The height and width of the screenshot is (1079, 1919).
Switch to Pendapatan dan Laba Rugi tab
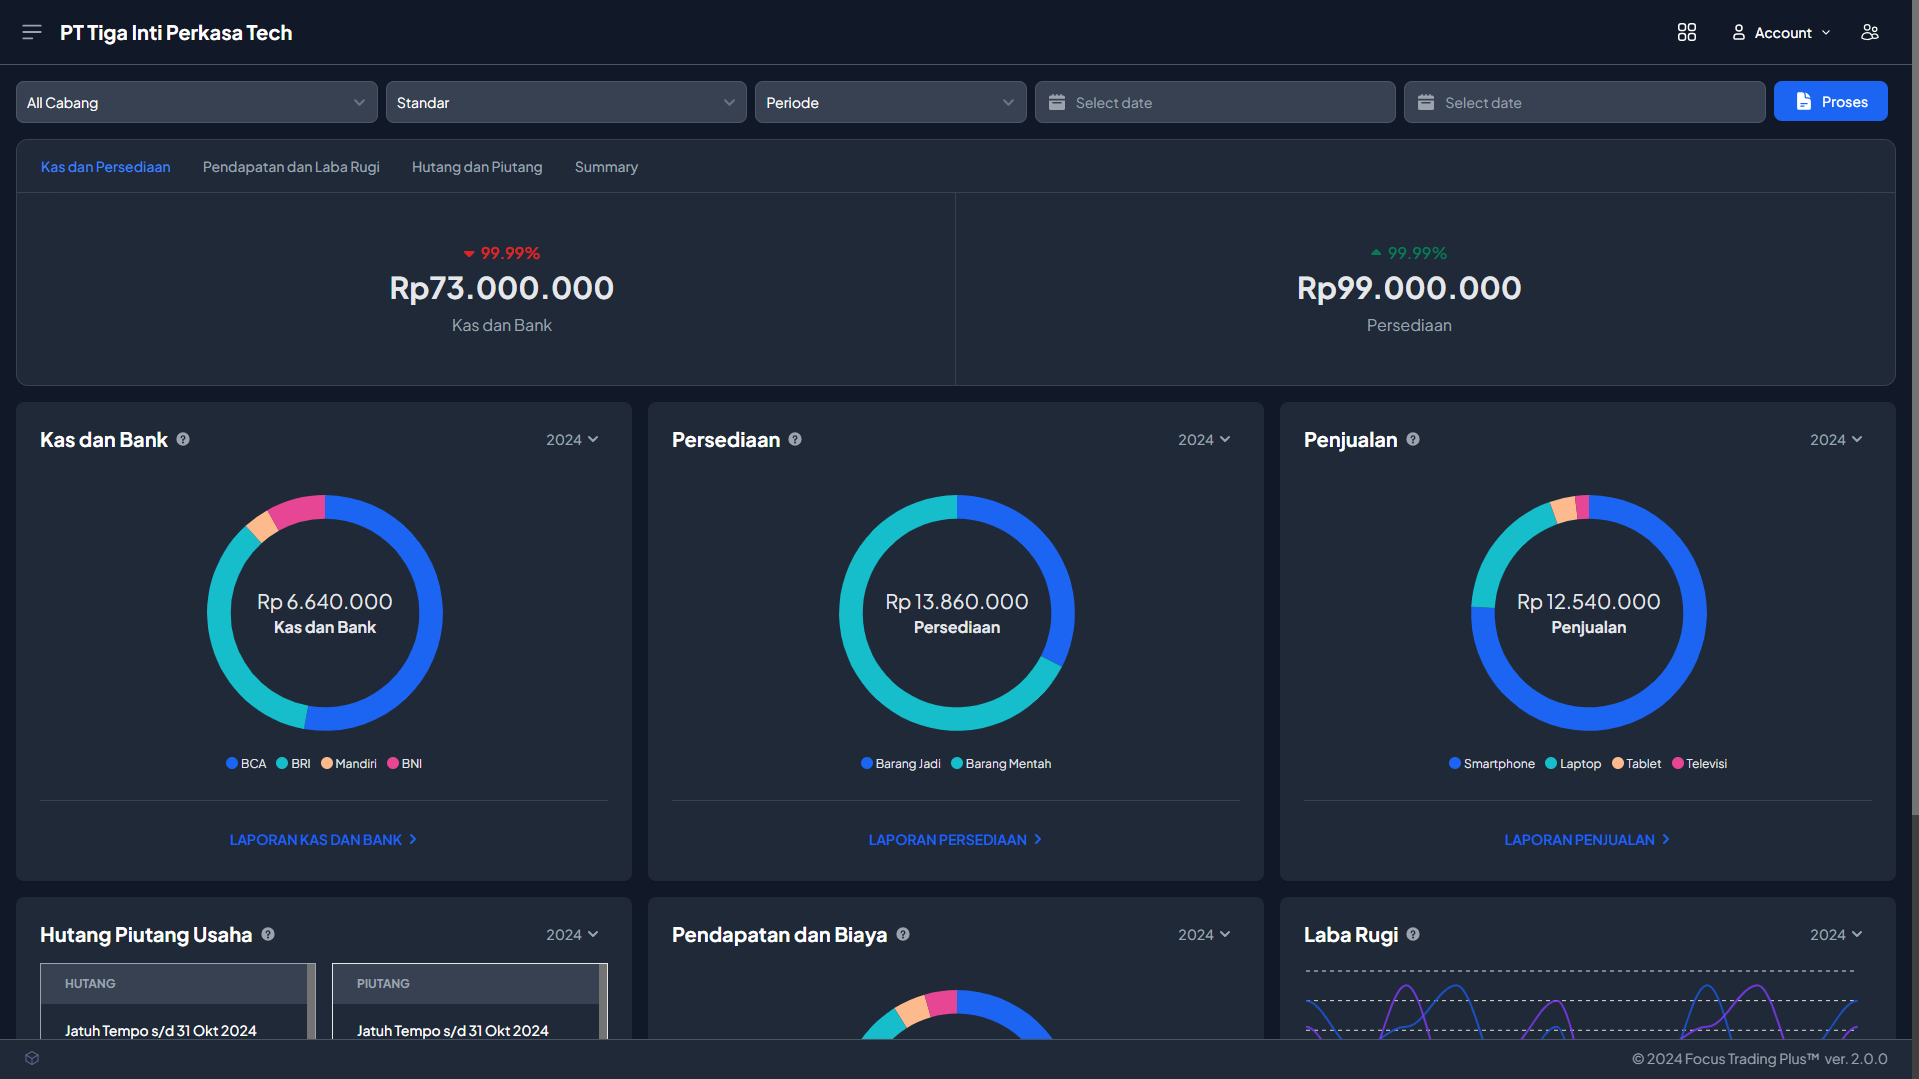click(x=291, y=167)
